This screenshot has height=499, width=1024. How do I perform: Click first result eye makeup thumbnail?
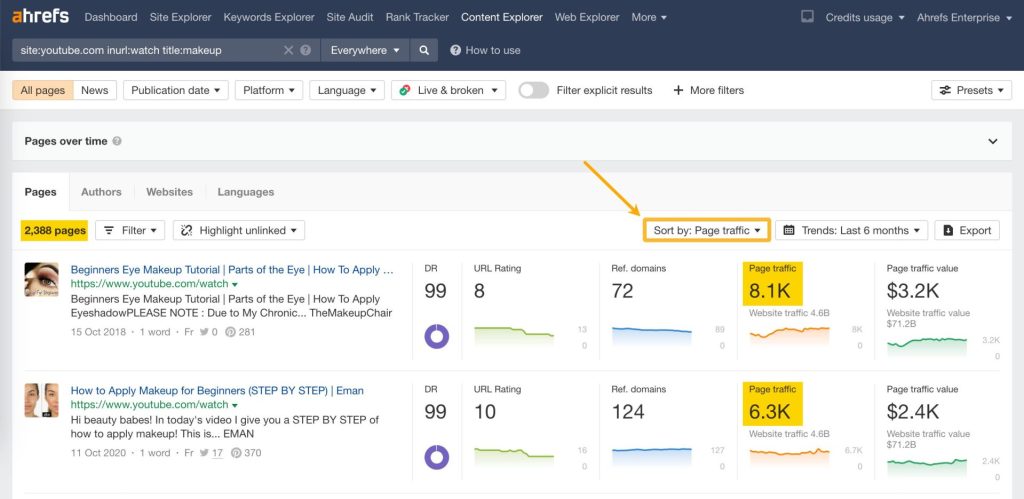[42, 280]
